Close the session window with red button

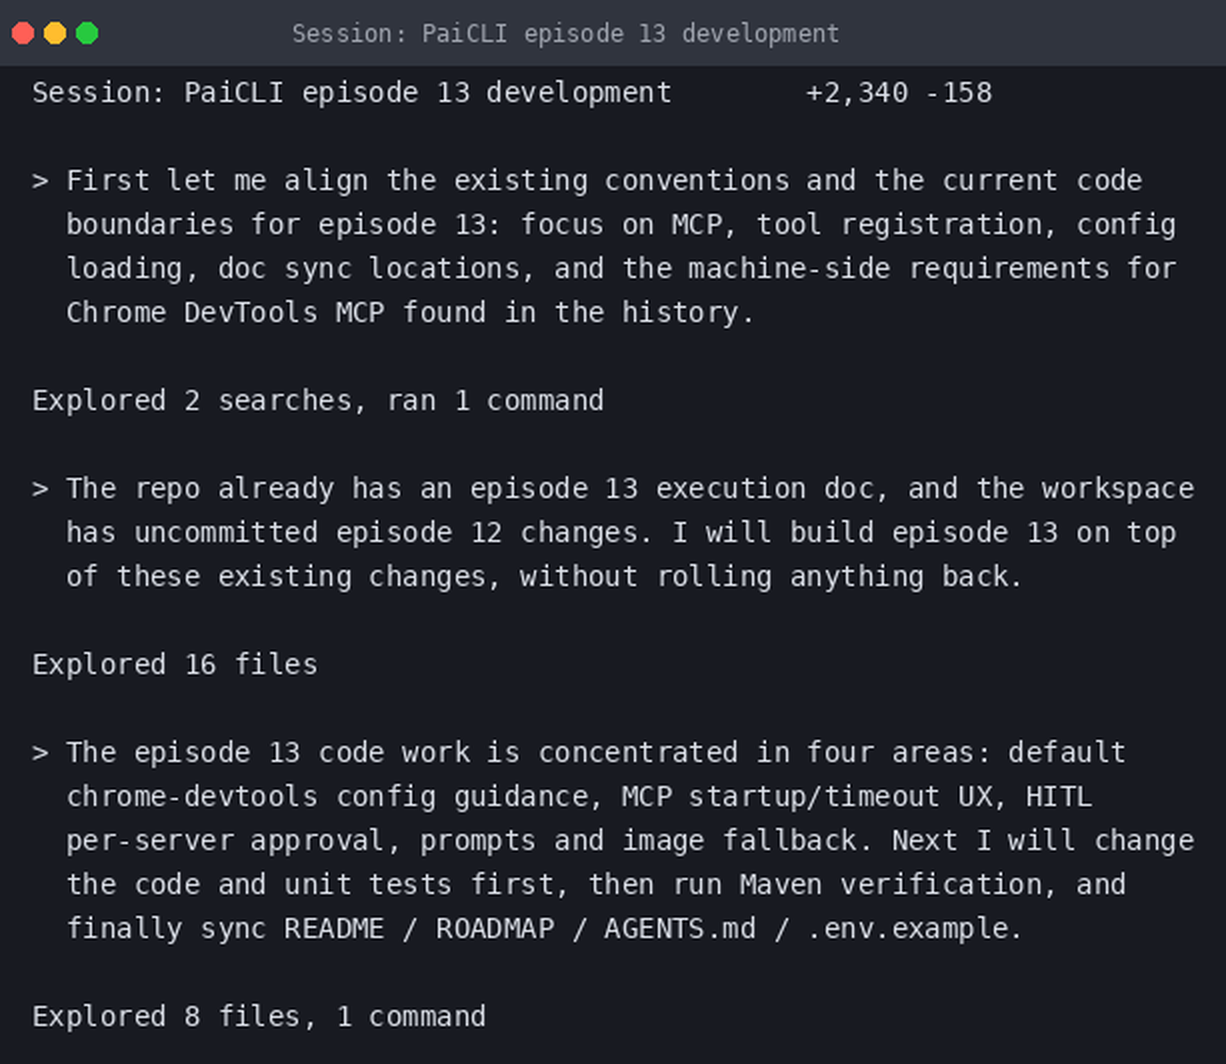pos(23,33)
